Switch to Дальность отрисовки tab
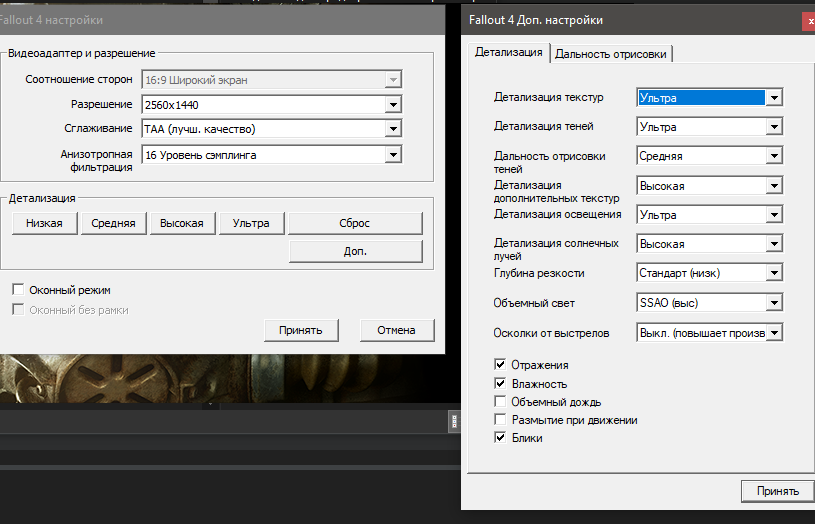 612,54
